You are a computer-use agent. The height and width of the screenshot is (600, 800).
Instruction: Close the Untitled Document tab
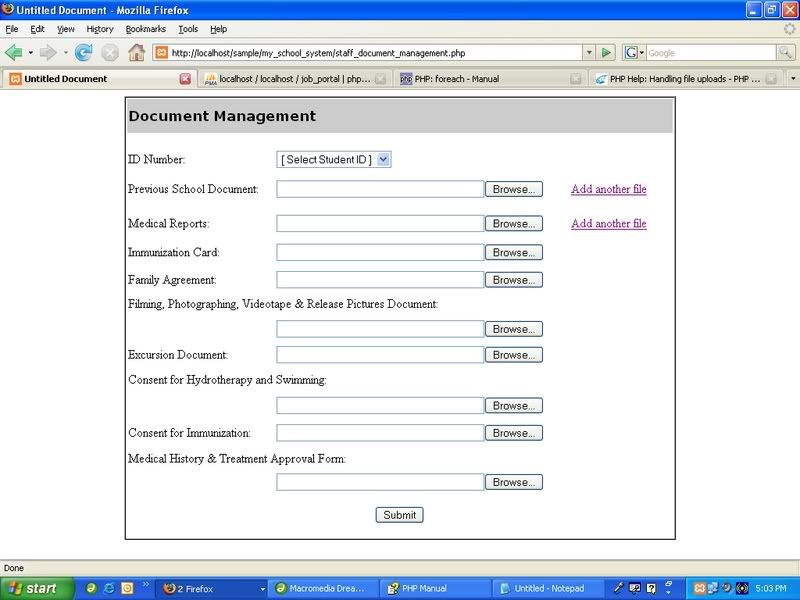(185, 79)
